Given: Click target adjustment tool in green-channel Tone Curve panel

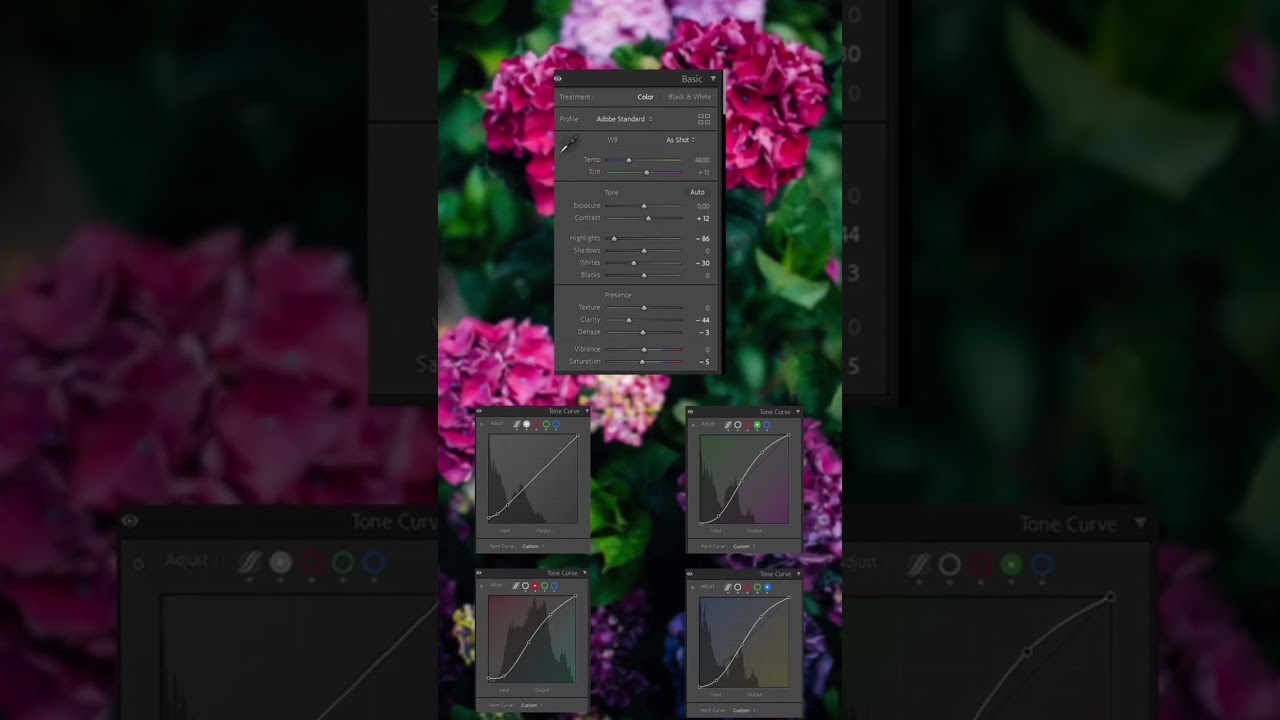Looking at the screenshot, I should (693, 425).
